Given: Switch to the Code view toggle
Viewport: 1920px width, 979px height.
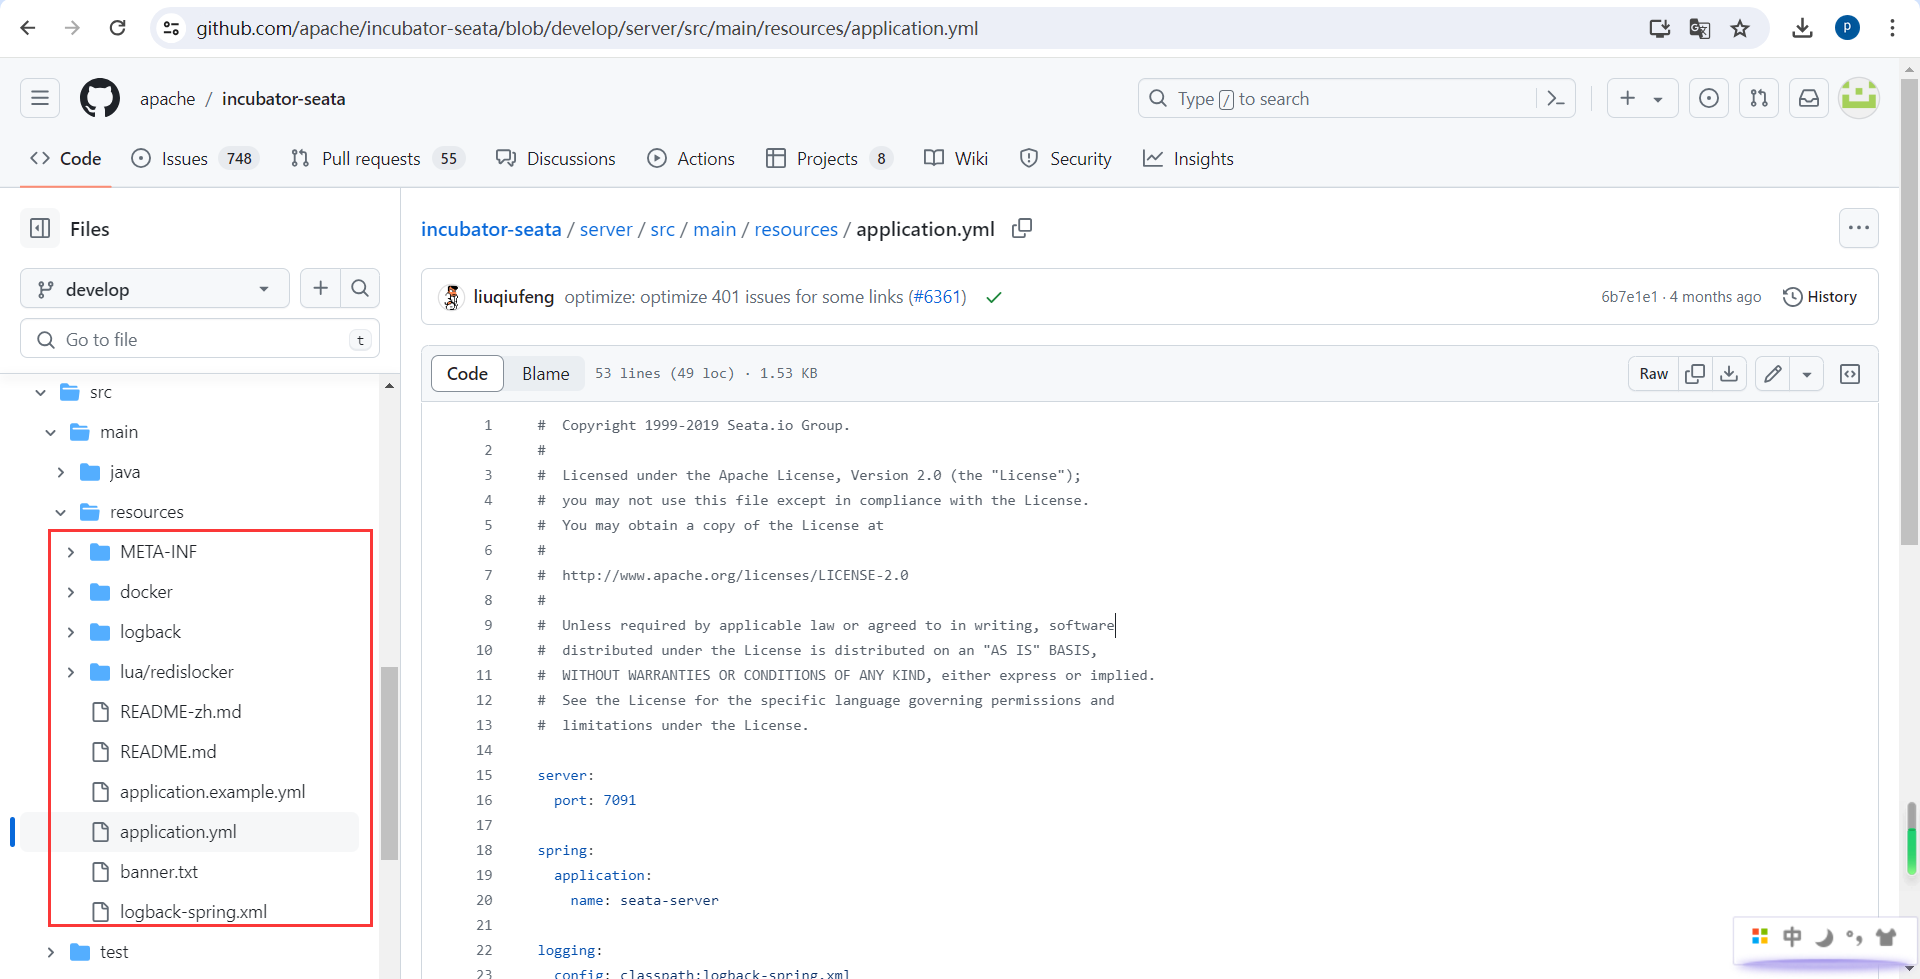Looking at the screenshot, I should 467,373.
